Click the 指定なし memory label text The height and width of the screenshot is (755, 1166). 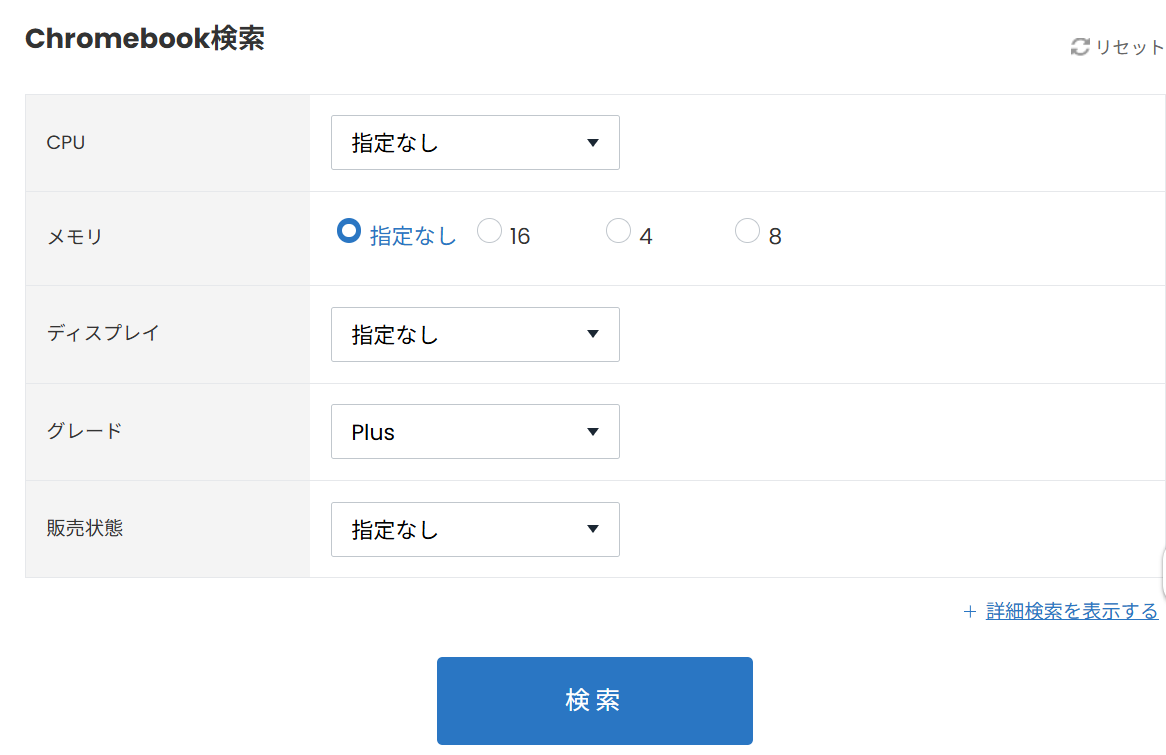click(x=413, y=236)
